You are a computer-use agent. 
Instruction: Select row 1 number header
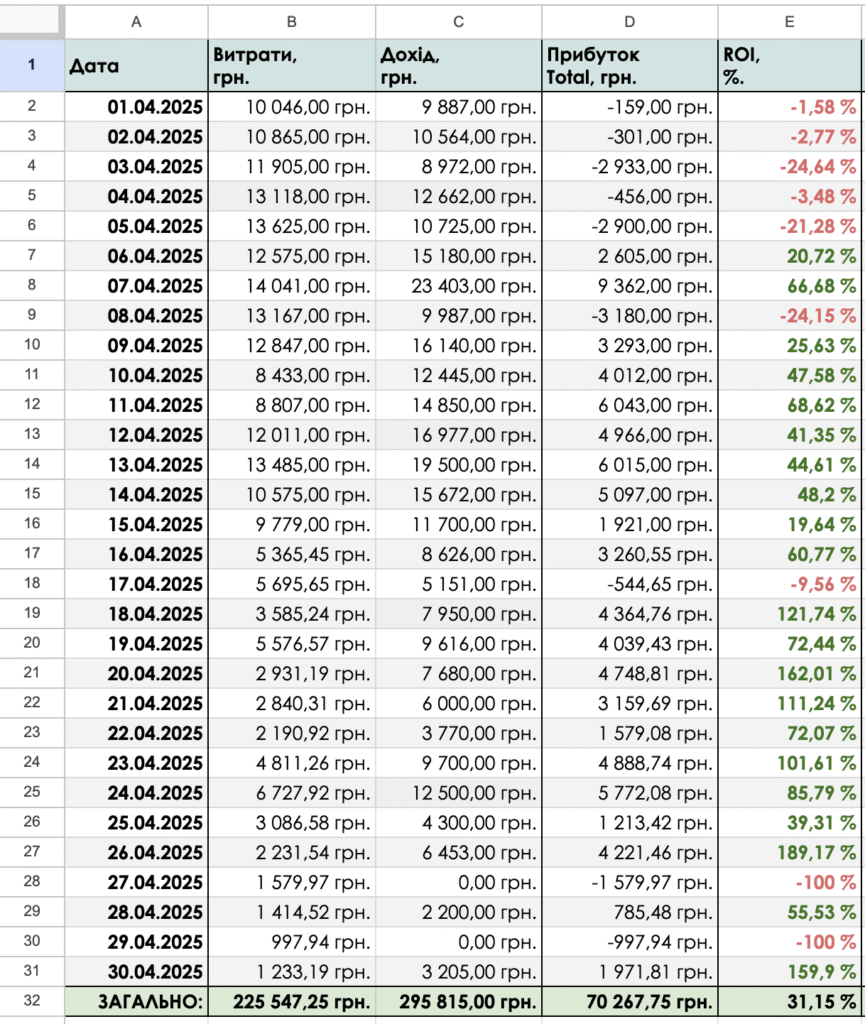click(32, 66)
